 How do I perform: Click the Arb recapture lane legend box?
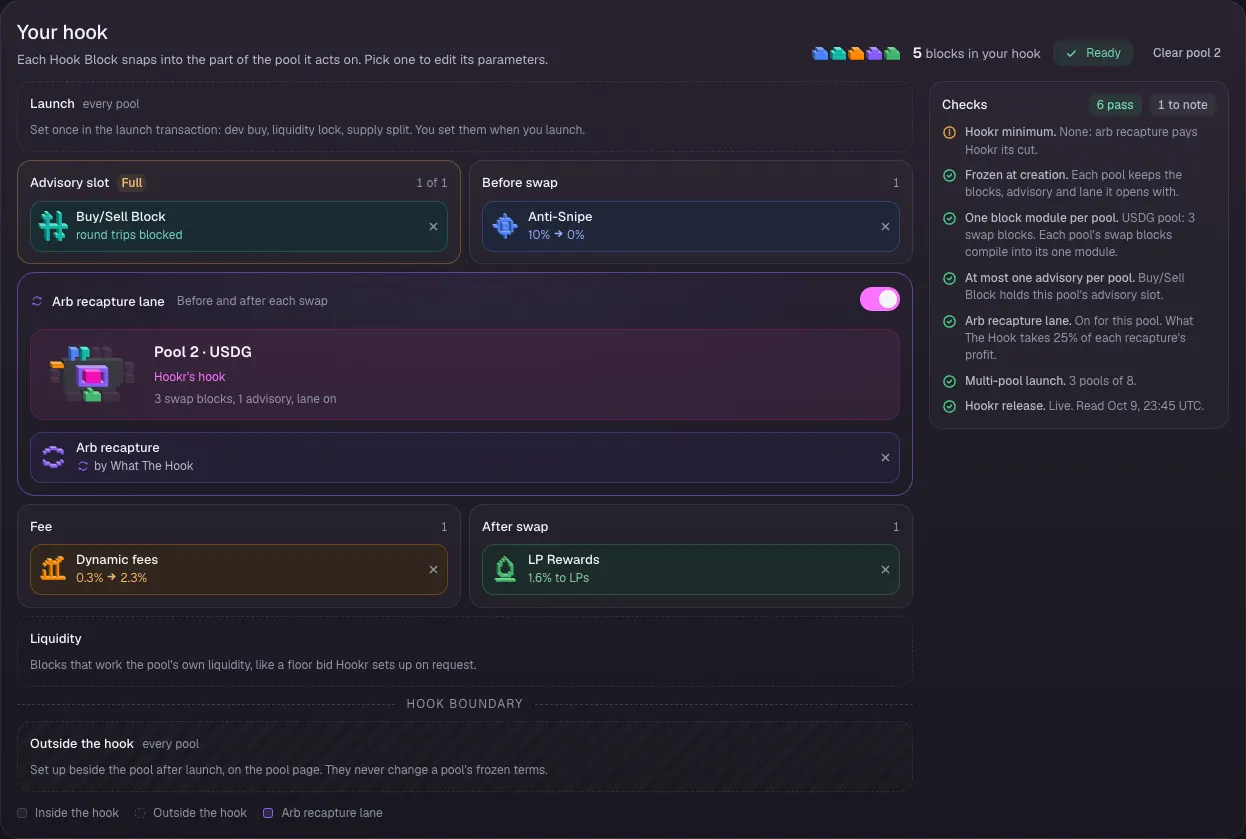coord(268,813)
